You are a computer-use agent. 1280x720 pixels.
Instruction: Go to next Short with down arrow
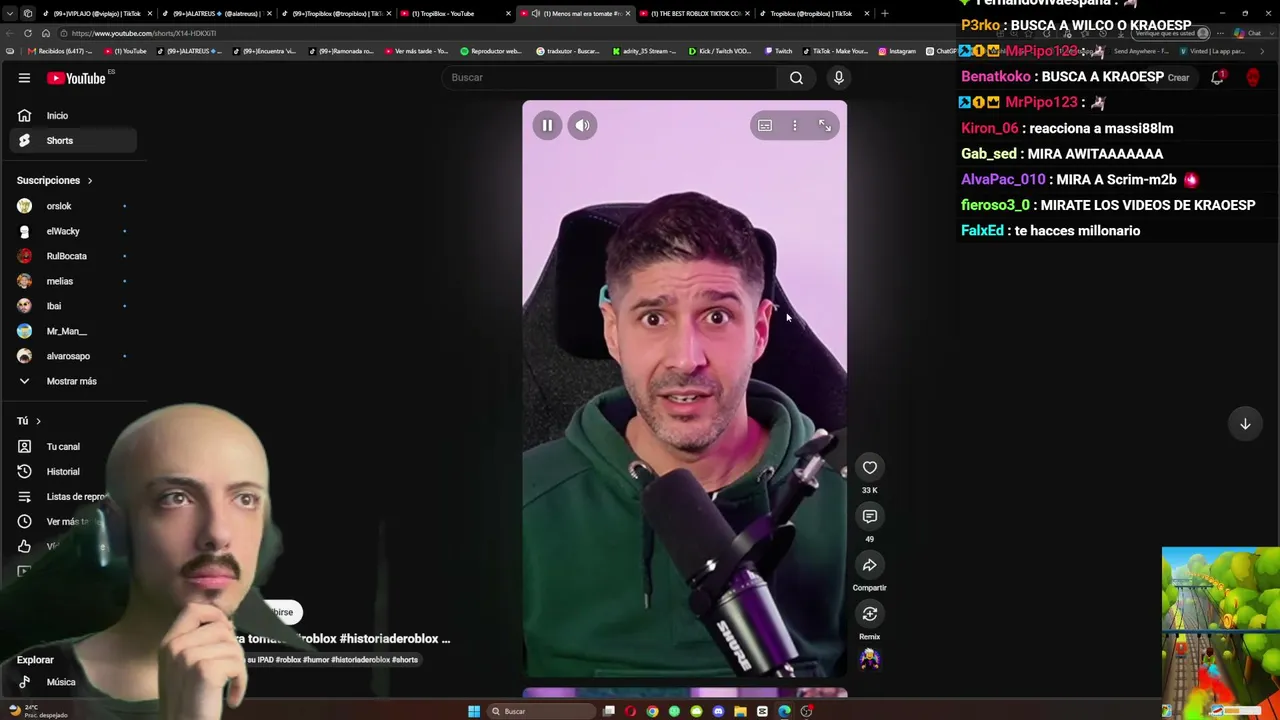[x=1245, y=424]
